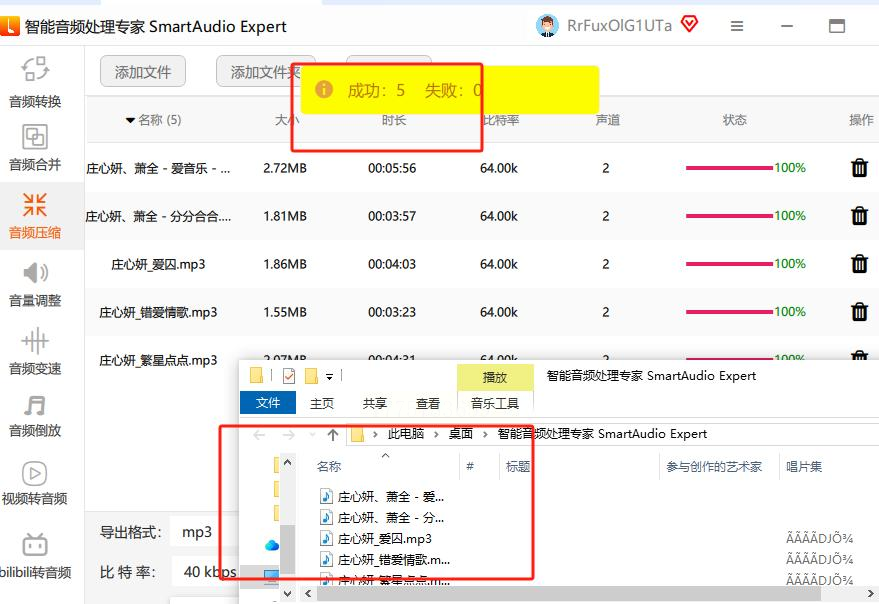This screenshot has width=879, height=604.
Task: Click the 00:03:57 duration cell
Action: (x=392, y=216)
